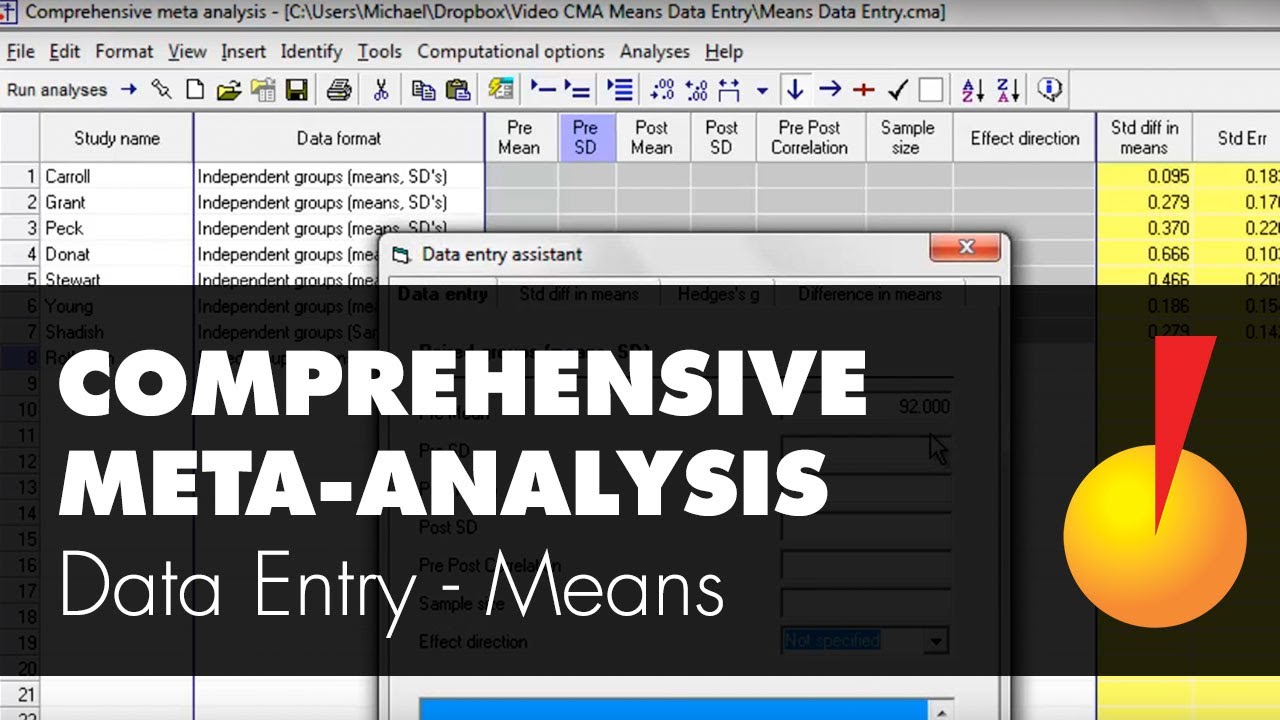Select the Pre SD column header
This screenshot has width=1280, height=720.
coord(586,138)
